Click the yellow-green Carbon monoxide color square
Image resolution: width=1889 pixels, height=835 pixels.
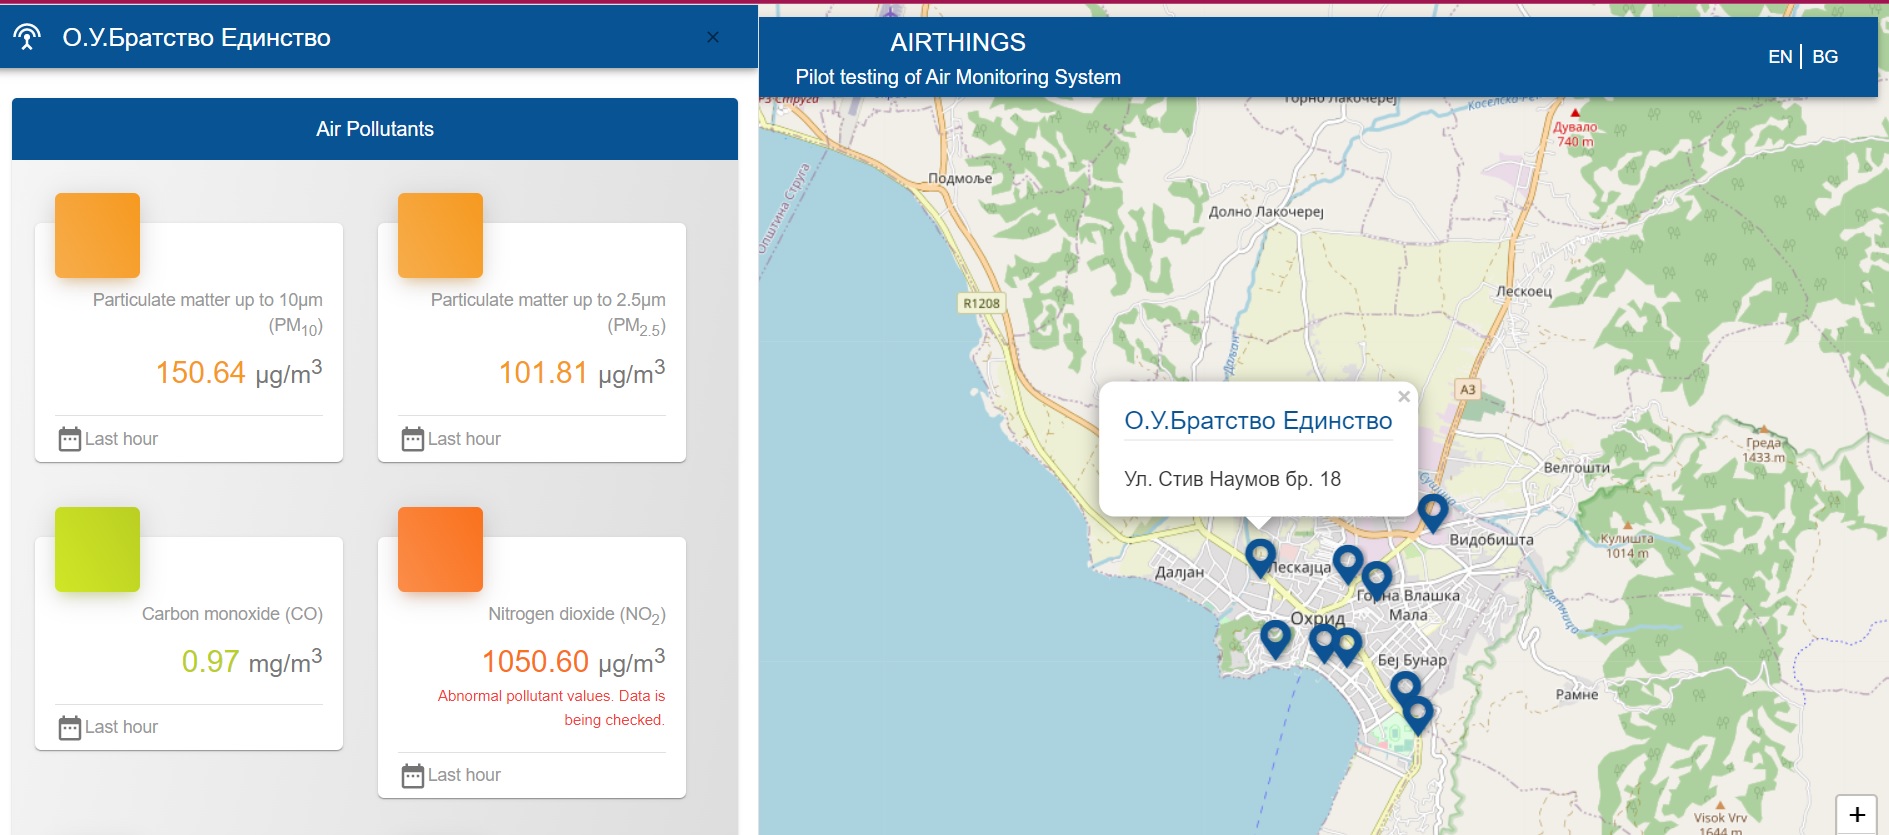click(97, 549)
